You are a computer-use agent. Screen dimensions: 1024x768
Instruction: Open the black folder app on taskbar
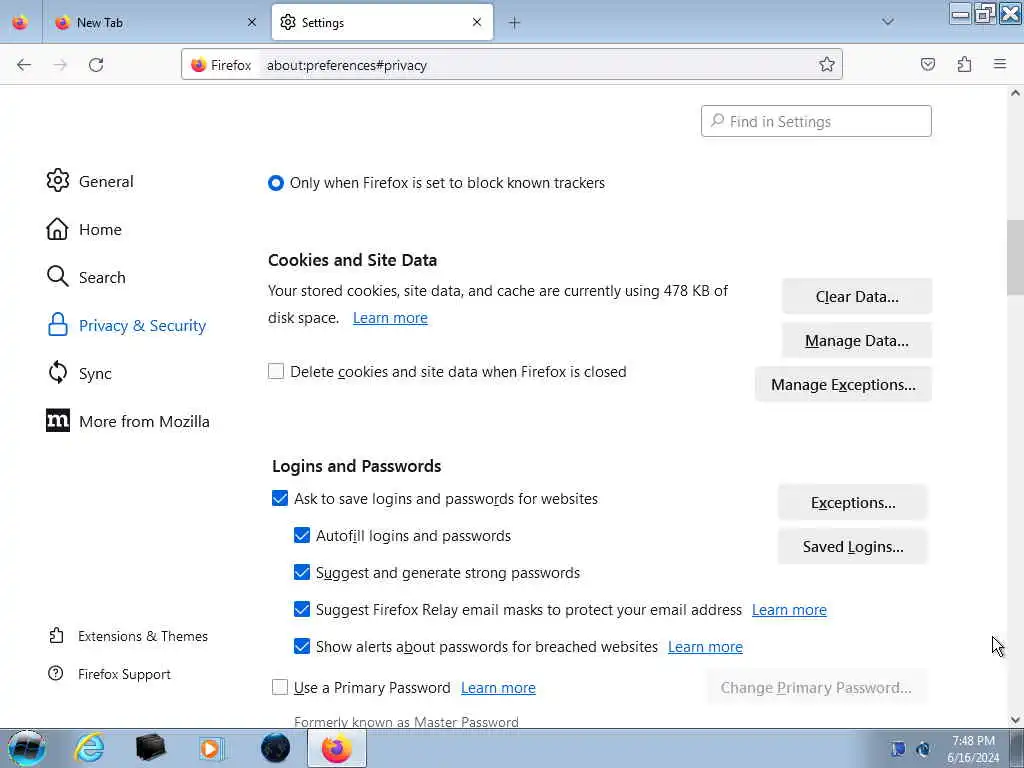point(151,748)
